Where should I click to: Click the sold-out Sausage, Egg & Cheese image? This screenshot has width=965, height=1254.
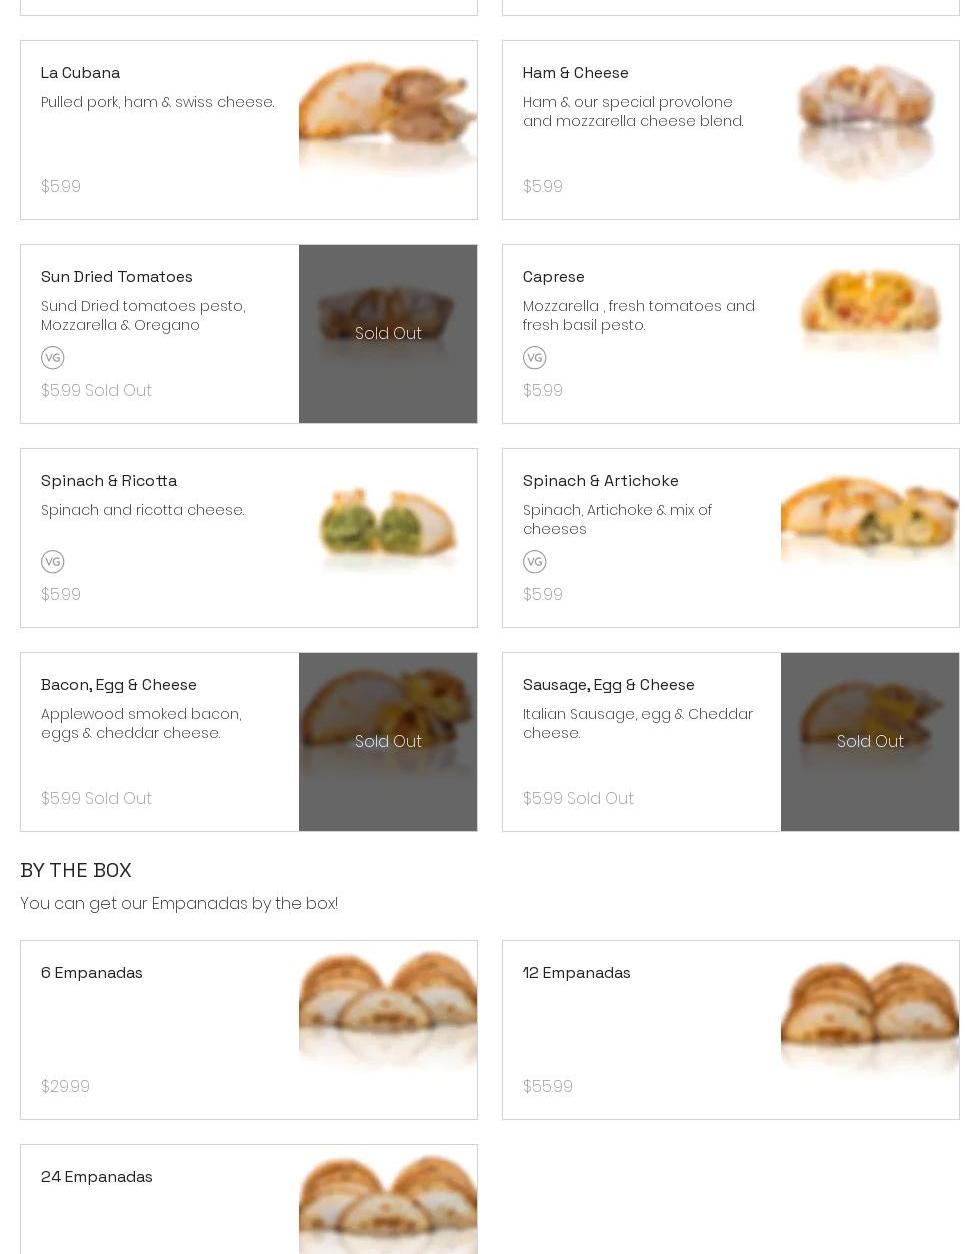pyautogui.click(x=869, y=742)
